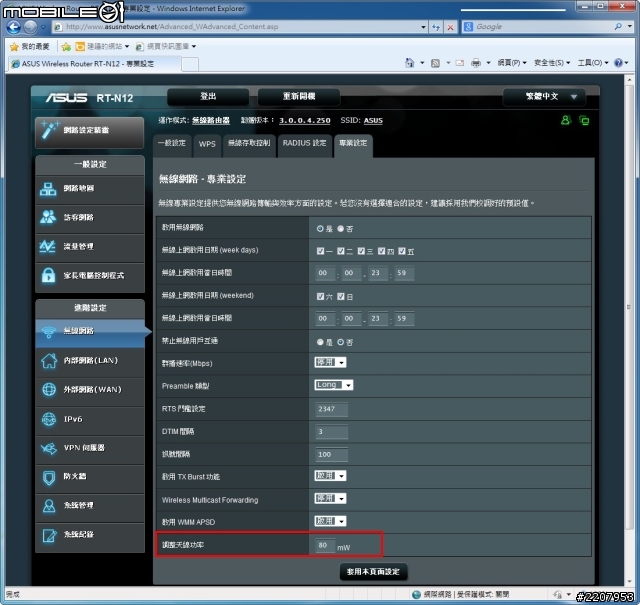The height and width of the screenshot is (605, 640).
Task: Open the language selection dropdown
Action: tap(544, 97)
